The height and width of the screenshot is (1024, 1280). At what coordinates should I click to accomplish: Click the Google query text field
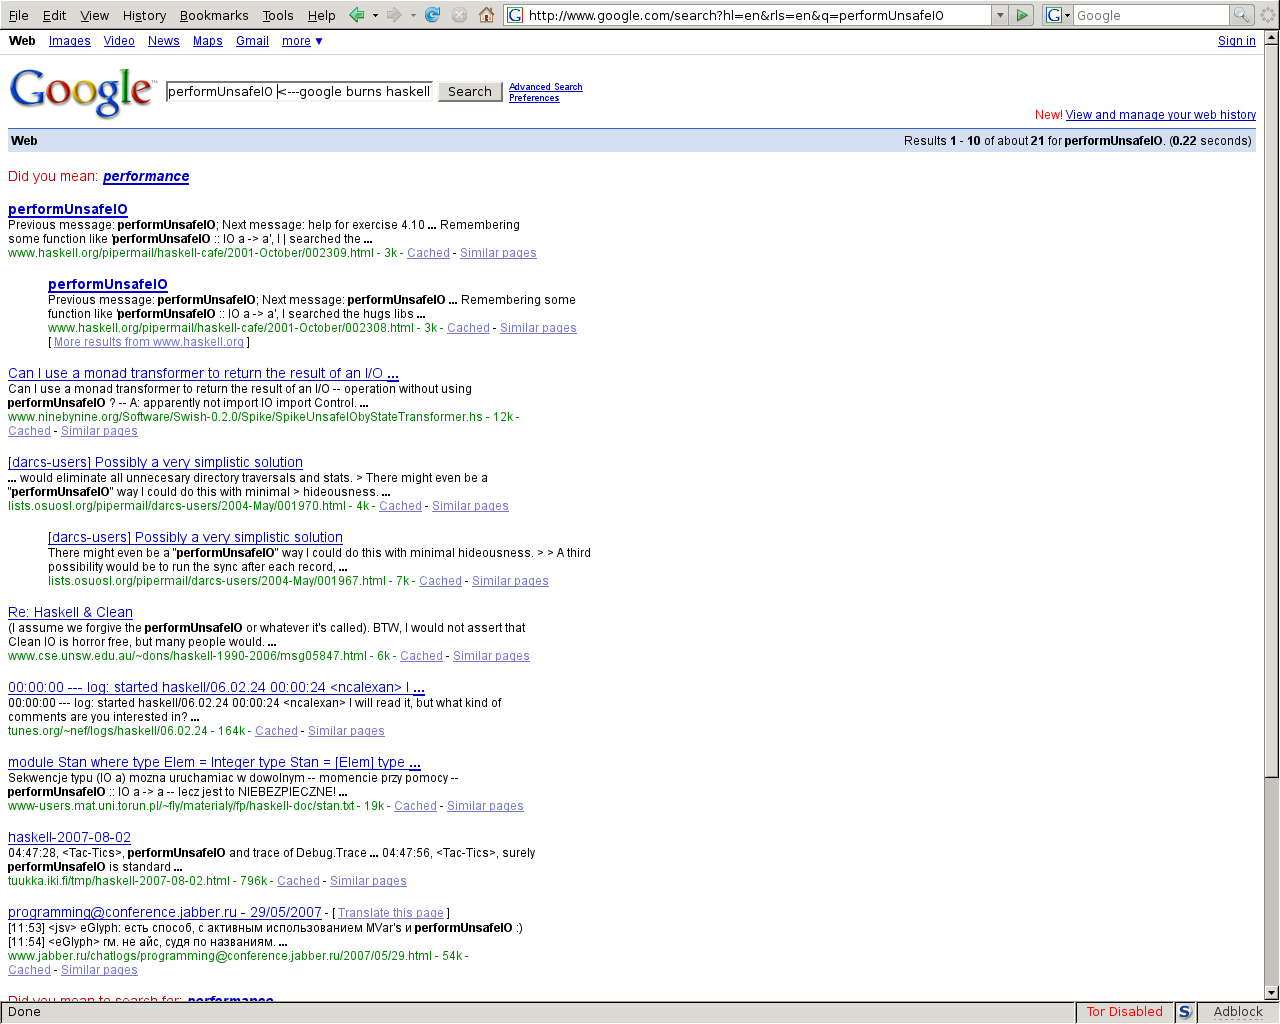(299, 91)
